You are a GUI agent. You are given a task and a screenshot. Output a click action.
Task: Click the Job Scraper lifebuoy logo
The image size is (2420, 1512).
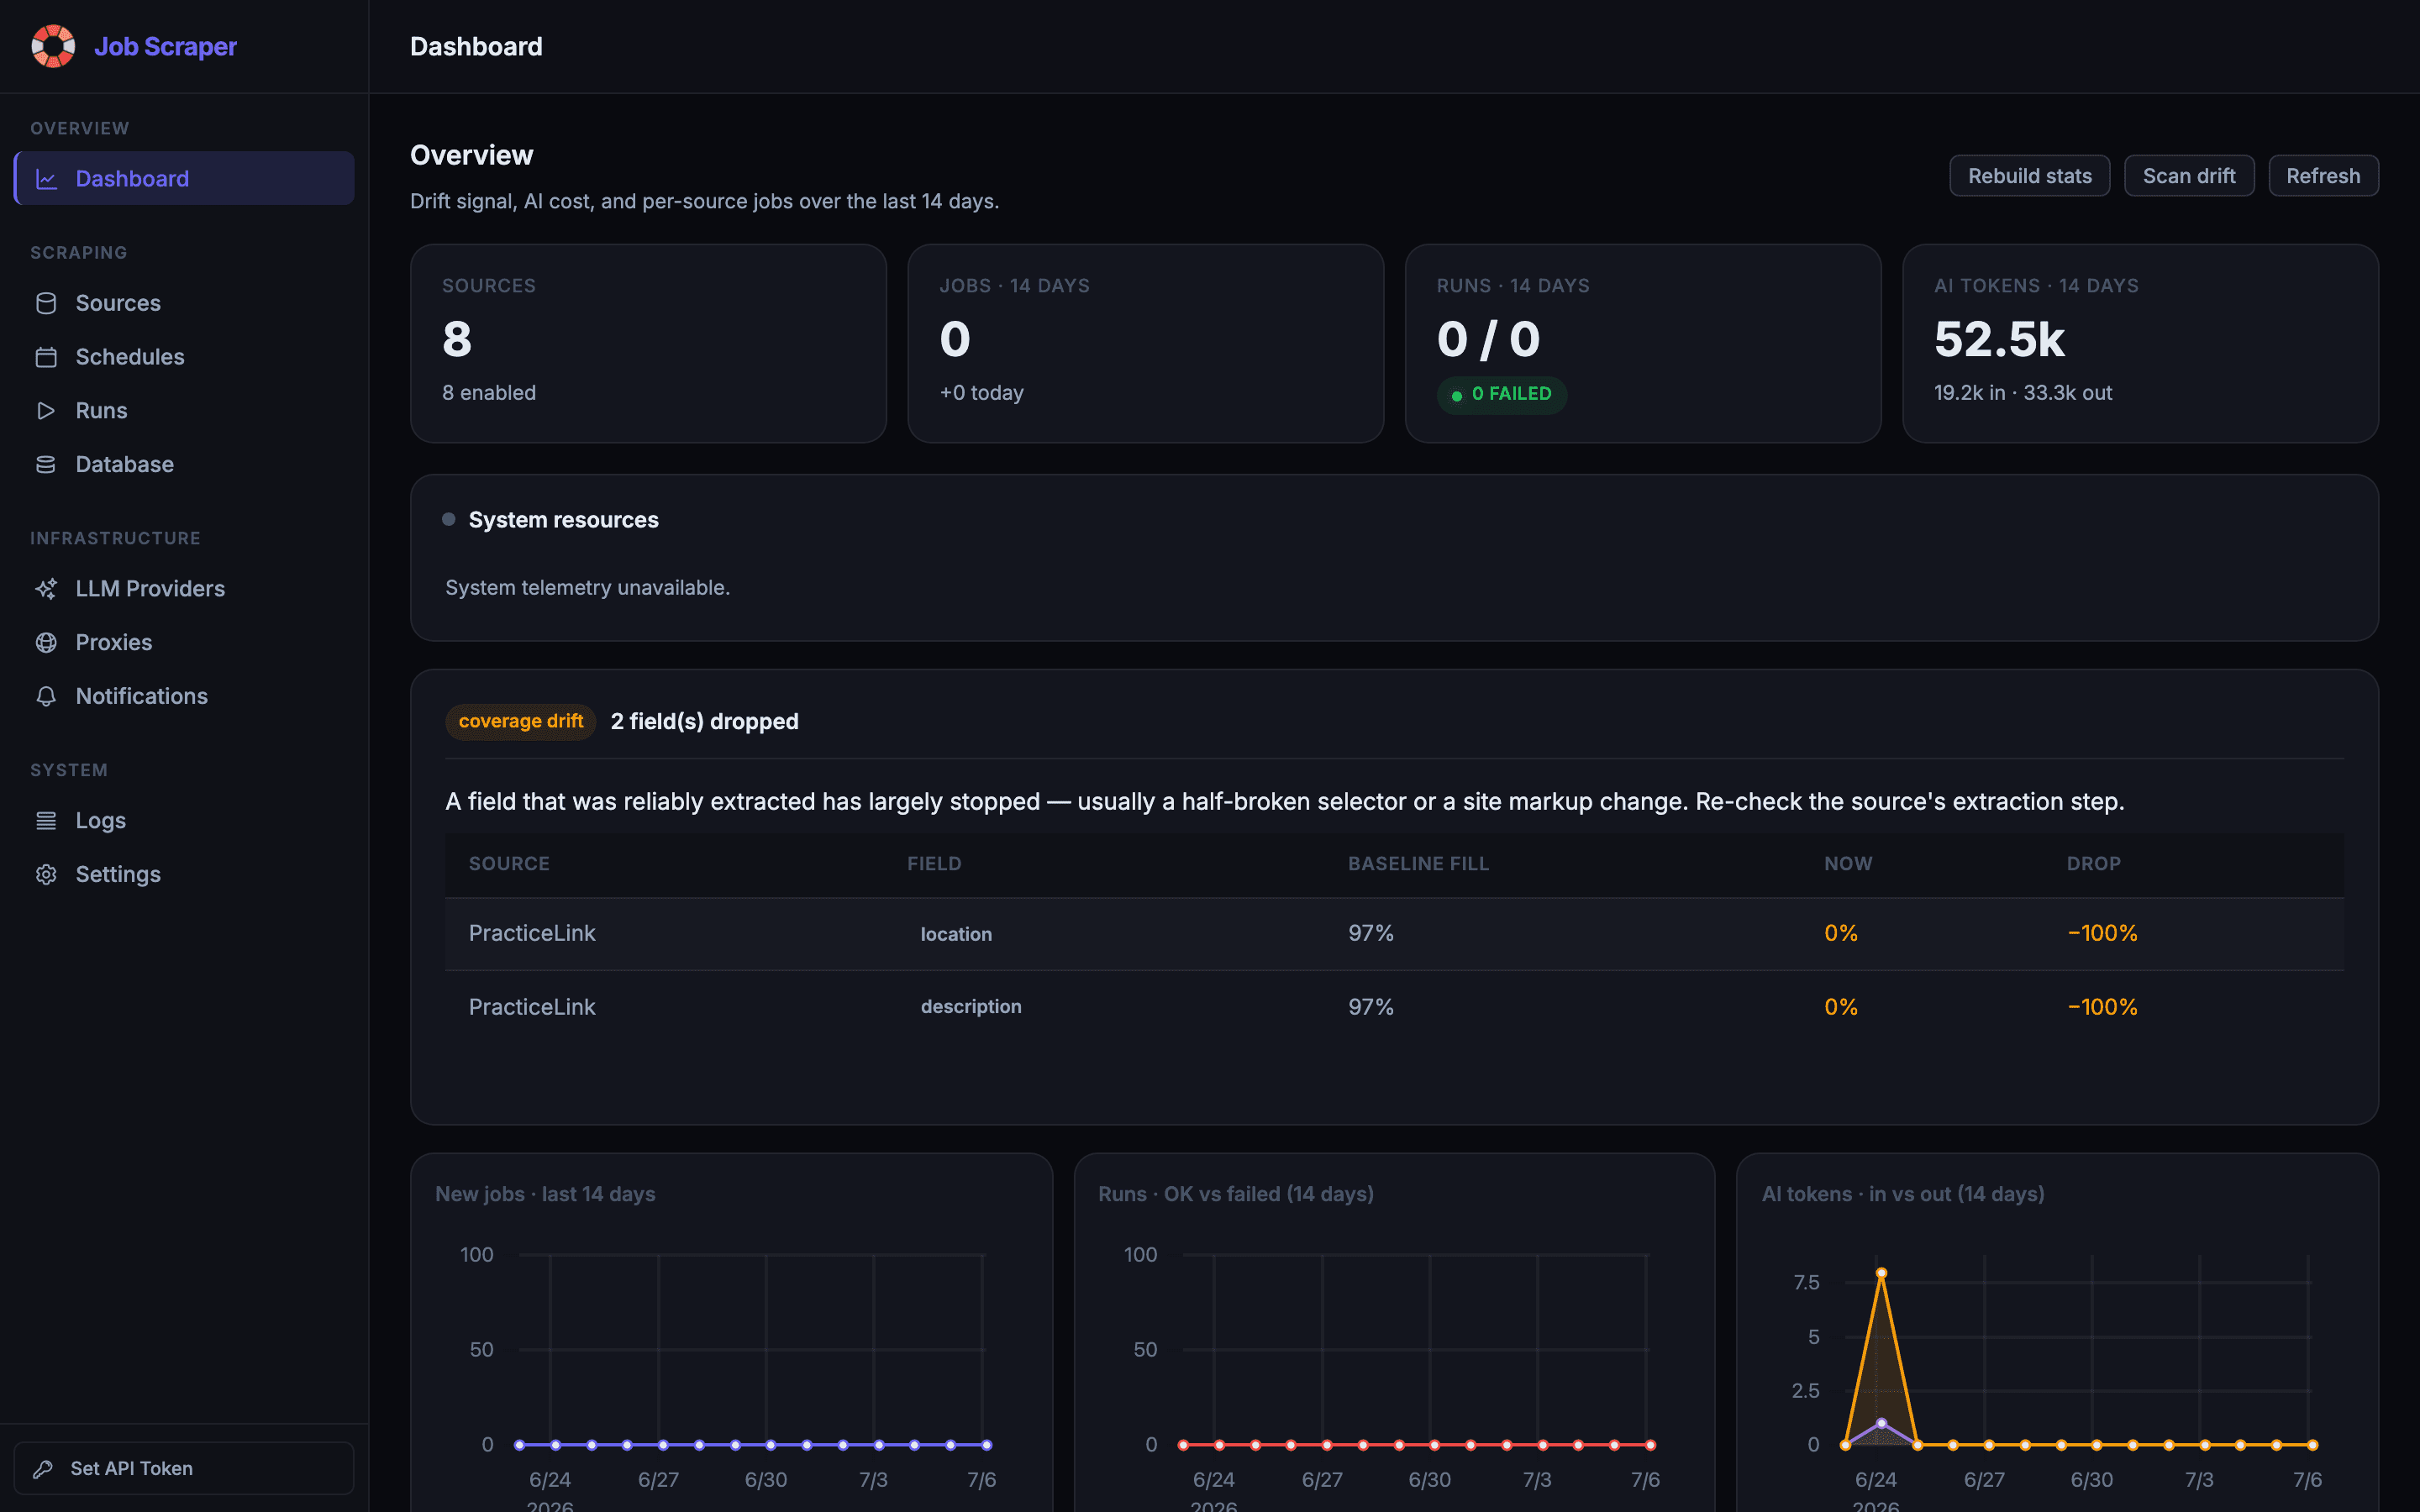tap(53, 46)
